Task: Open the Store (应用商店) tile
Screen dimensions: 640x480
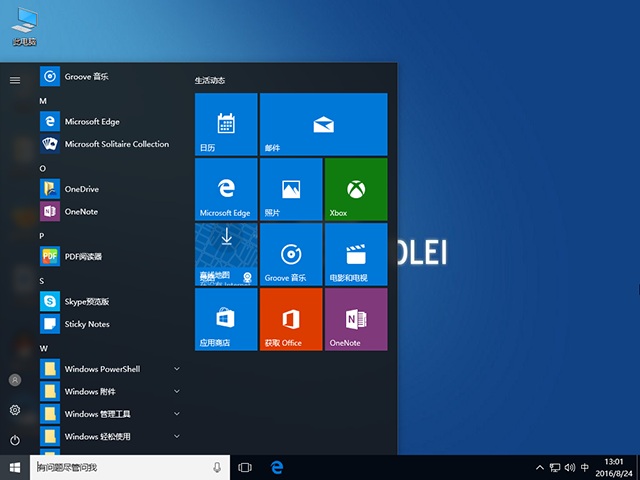Action: [x=226, y=319]
